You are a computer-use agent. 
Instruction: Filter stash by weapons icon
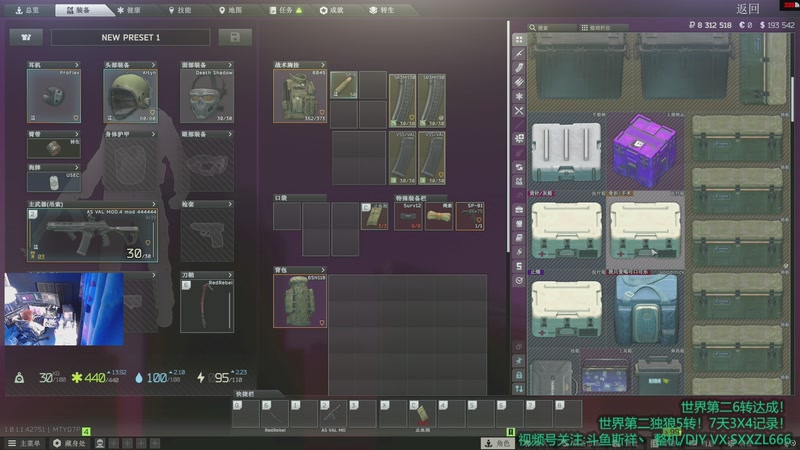[x=519, y=53]
